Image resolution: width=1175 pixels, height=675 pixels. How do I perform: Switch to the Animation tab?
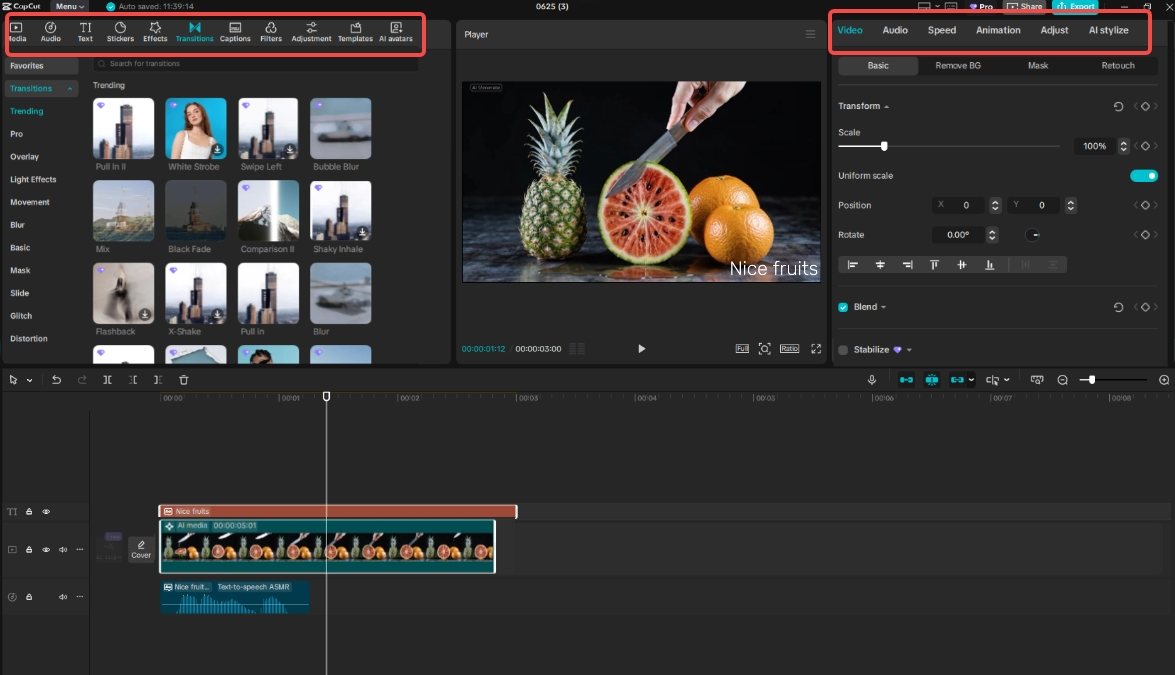click(998, 30)
